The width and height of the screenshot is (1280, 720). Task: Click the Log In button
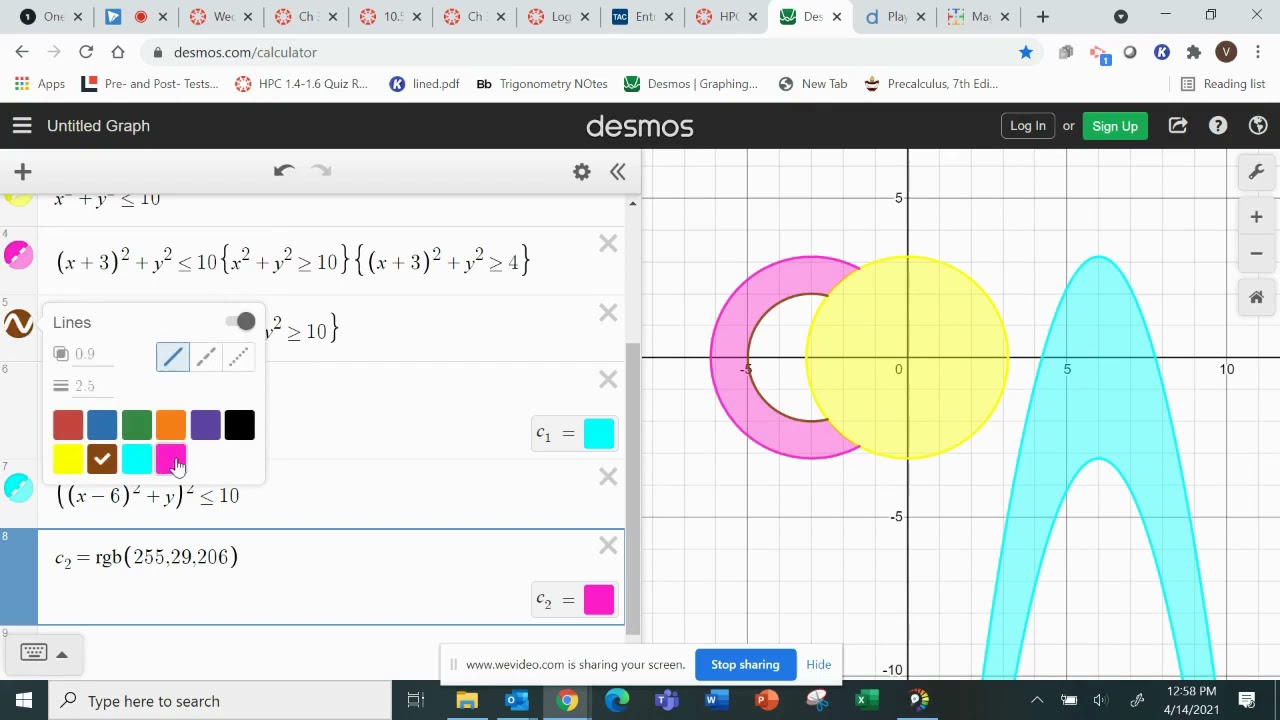click(x=1028, y=126)
